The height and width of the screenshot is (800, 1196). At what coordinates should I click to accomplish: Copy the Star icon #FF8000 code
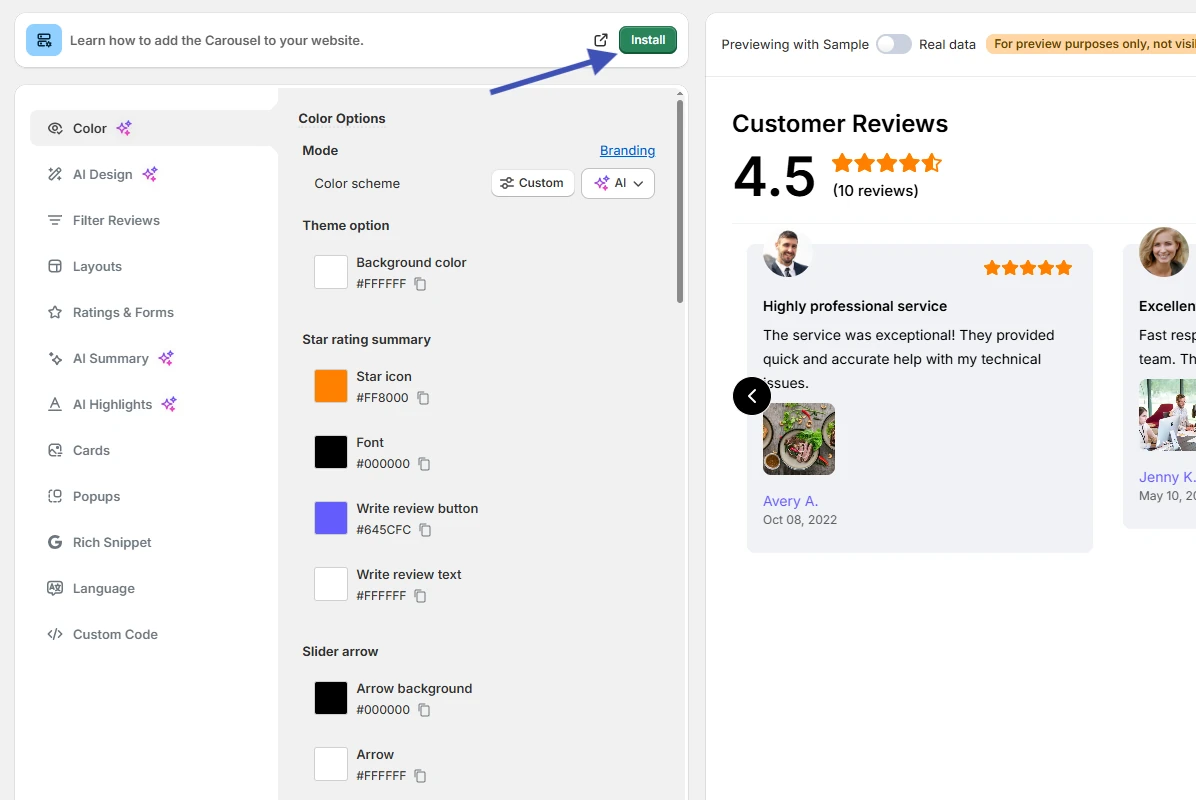pos(423,398)
